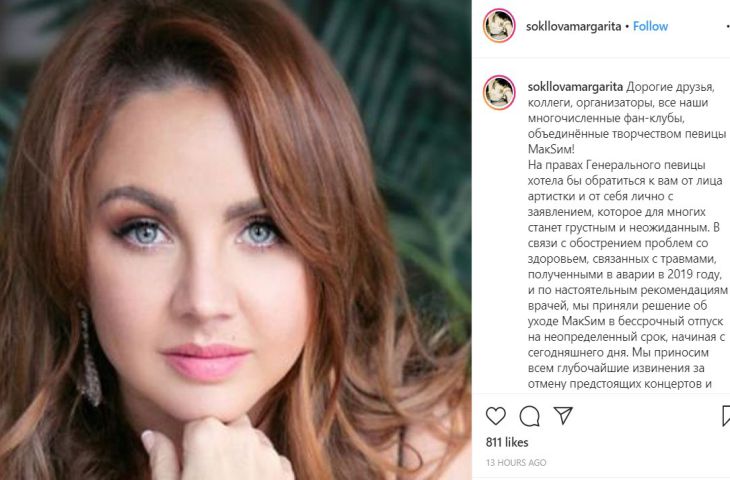The image size is (730, 480).
Task: Click the last visible caption line 'отмену предстоящих концертов'
Action: point(620,384)
